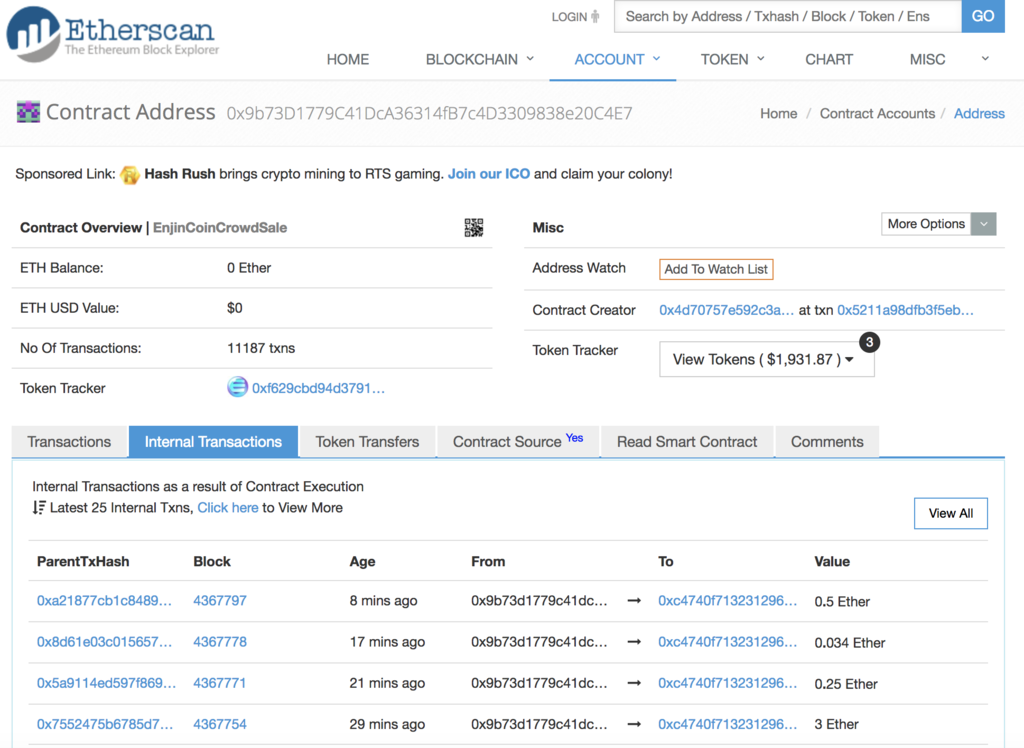Open the Read Smart Contract tab
Image resolution: width=1024 pixels, height=748 pixels.
pyautogui.click(x=687, y=442)
